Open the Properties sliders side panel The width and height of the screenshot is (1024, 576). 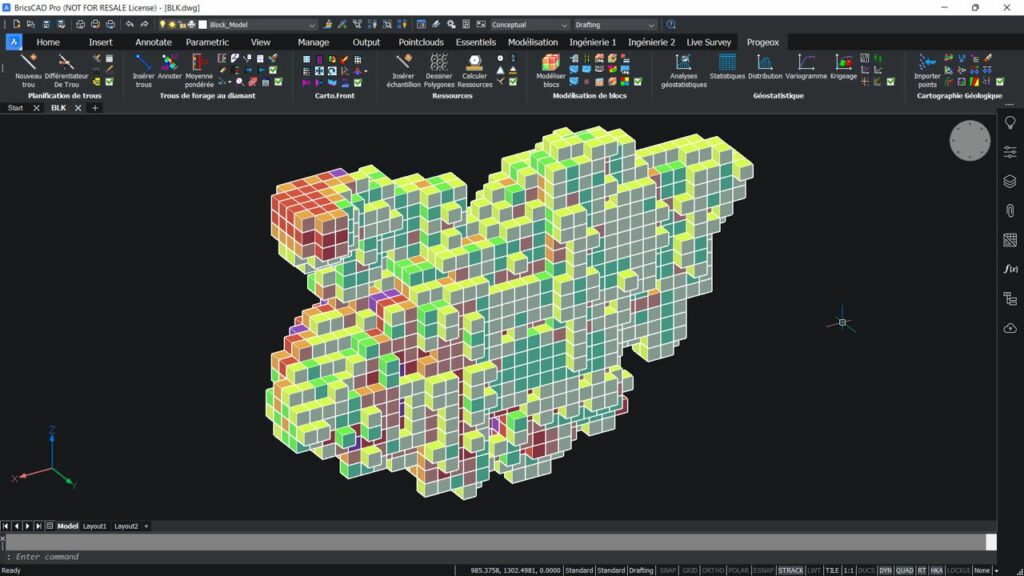tap(1010, 152)
